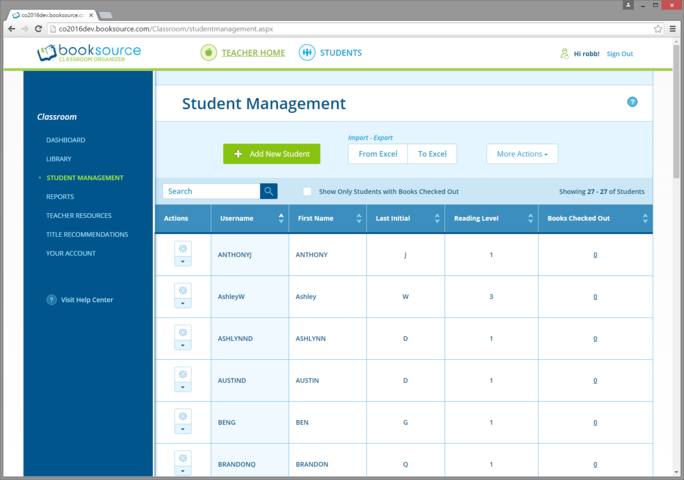Click the Booksource Classroom Organizer logo
684x480 pixels.
89,53
